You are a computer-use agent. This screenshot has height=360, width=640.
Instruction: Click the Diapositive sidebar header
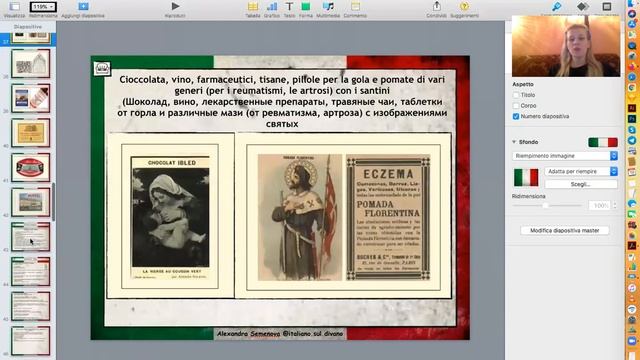click(28, 27)
